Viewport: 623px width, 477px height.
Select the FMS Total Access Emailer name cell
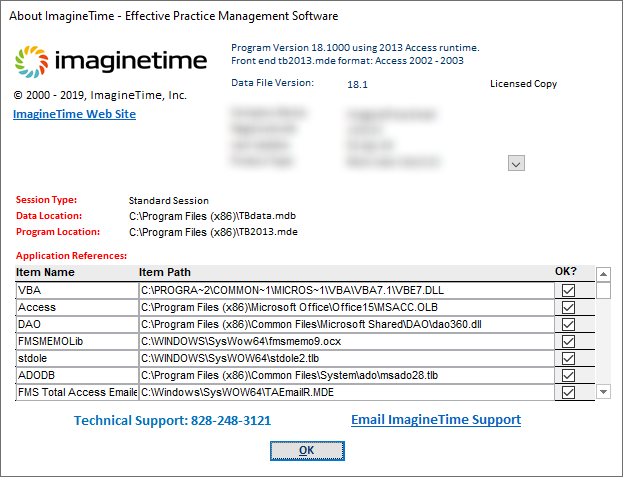click(x=77, y=392)
